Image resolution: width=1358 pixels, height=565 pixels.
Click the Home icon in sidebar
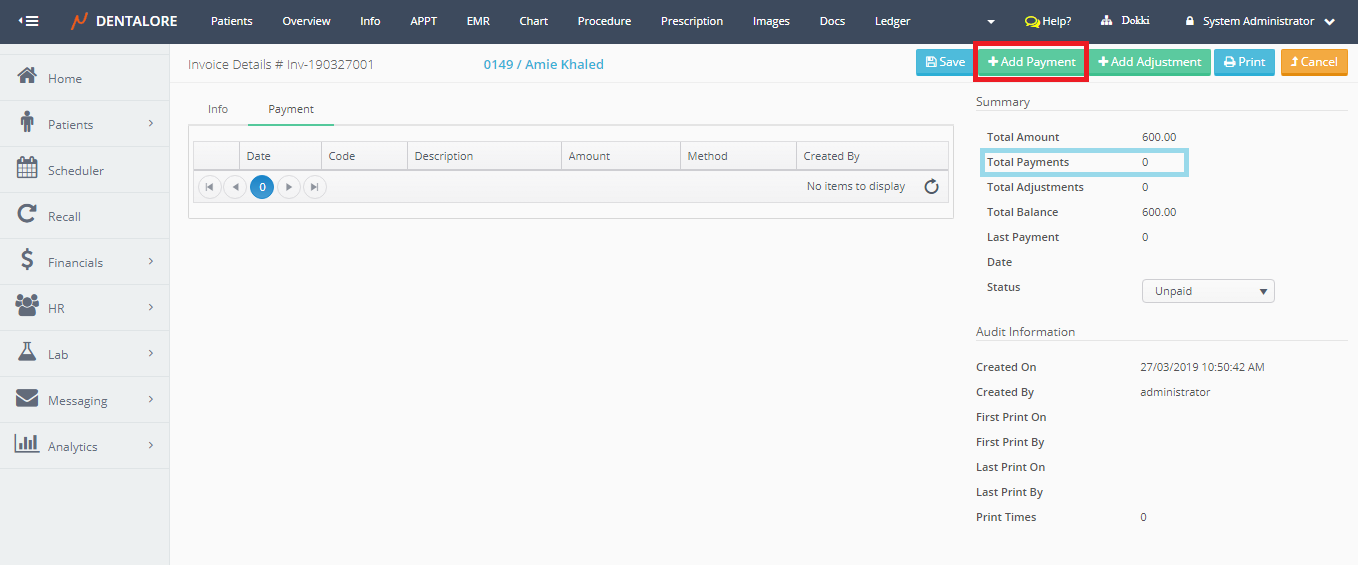point(27,77)
